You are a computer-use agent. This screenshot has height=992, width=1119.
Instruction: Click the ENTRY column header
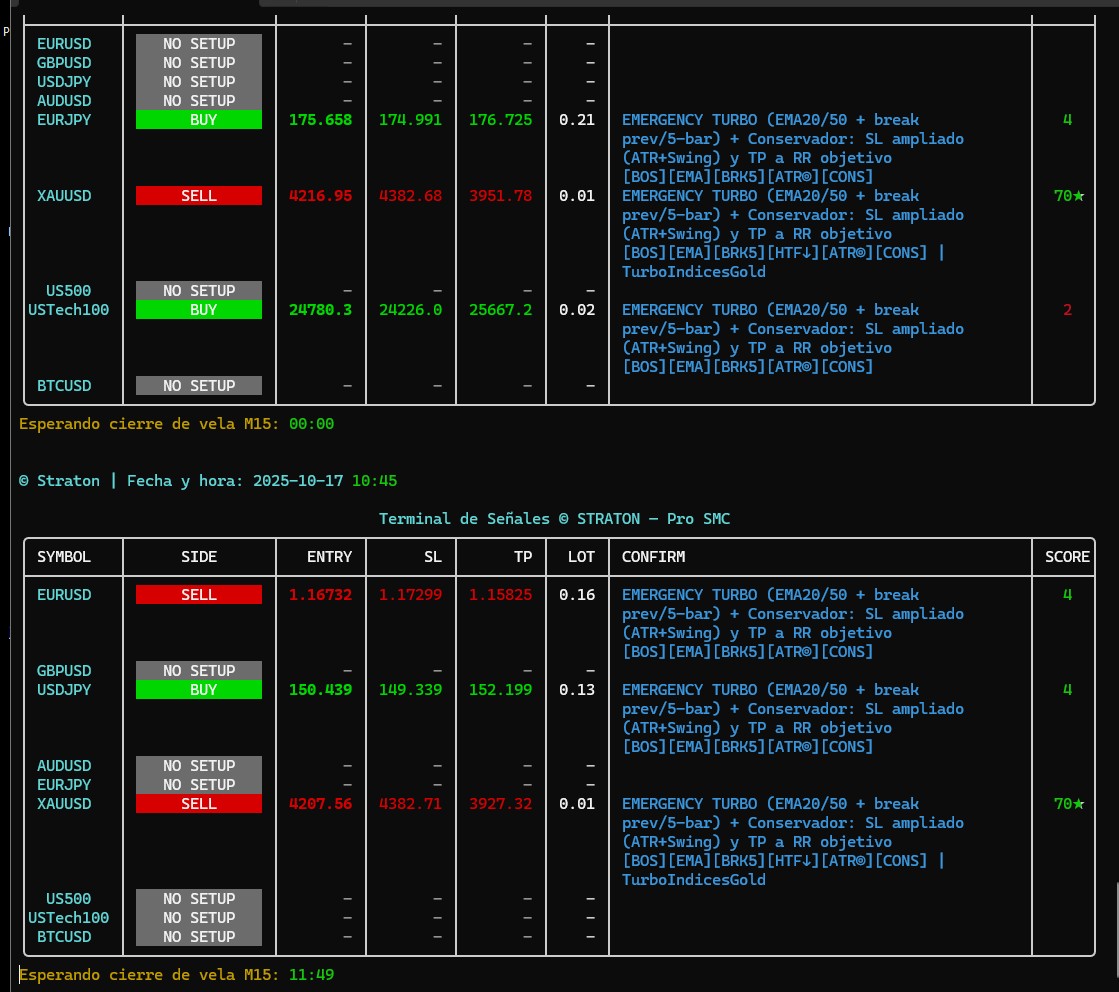(x=329, y=557)
